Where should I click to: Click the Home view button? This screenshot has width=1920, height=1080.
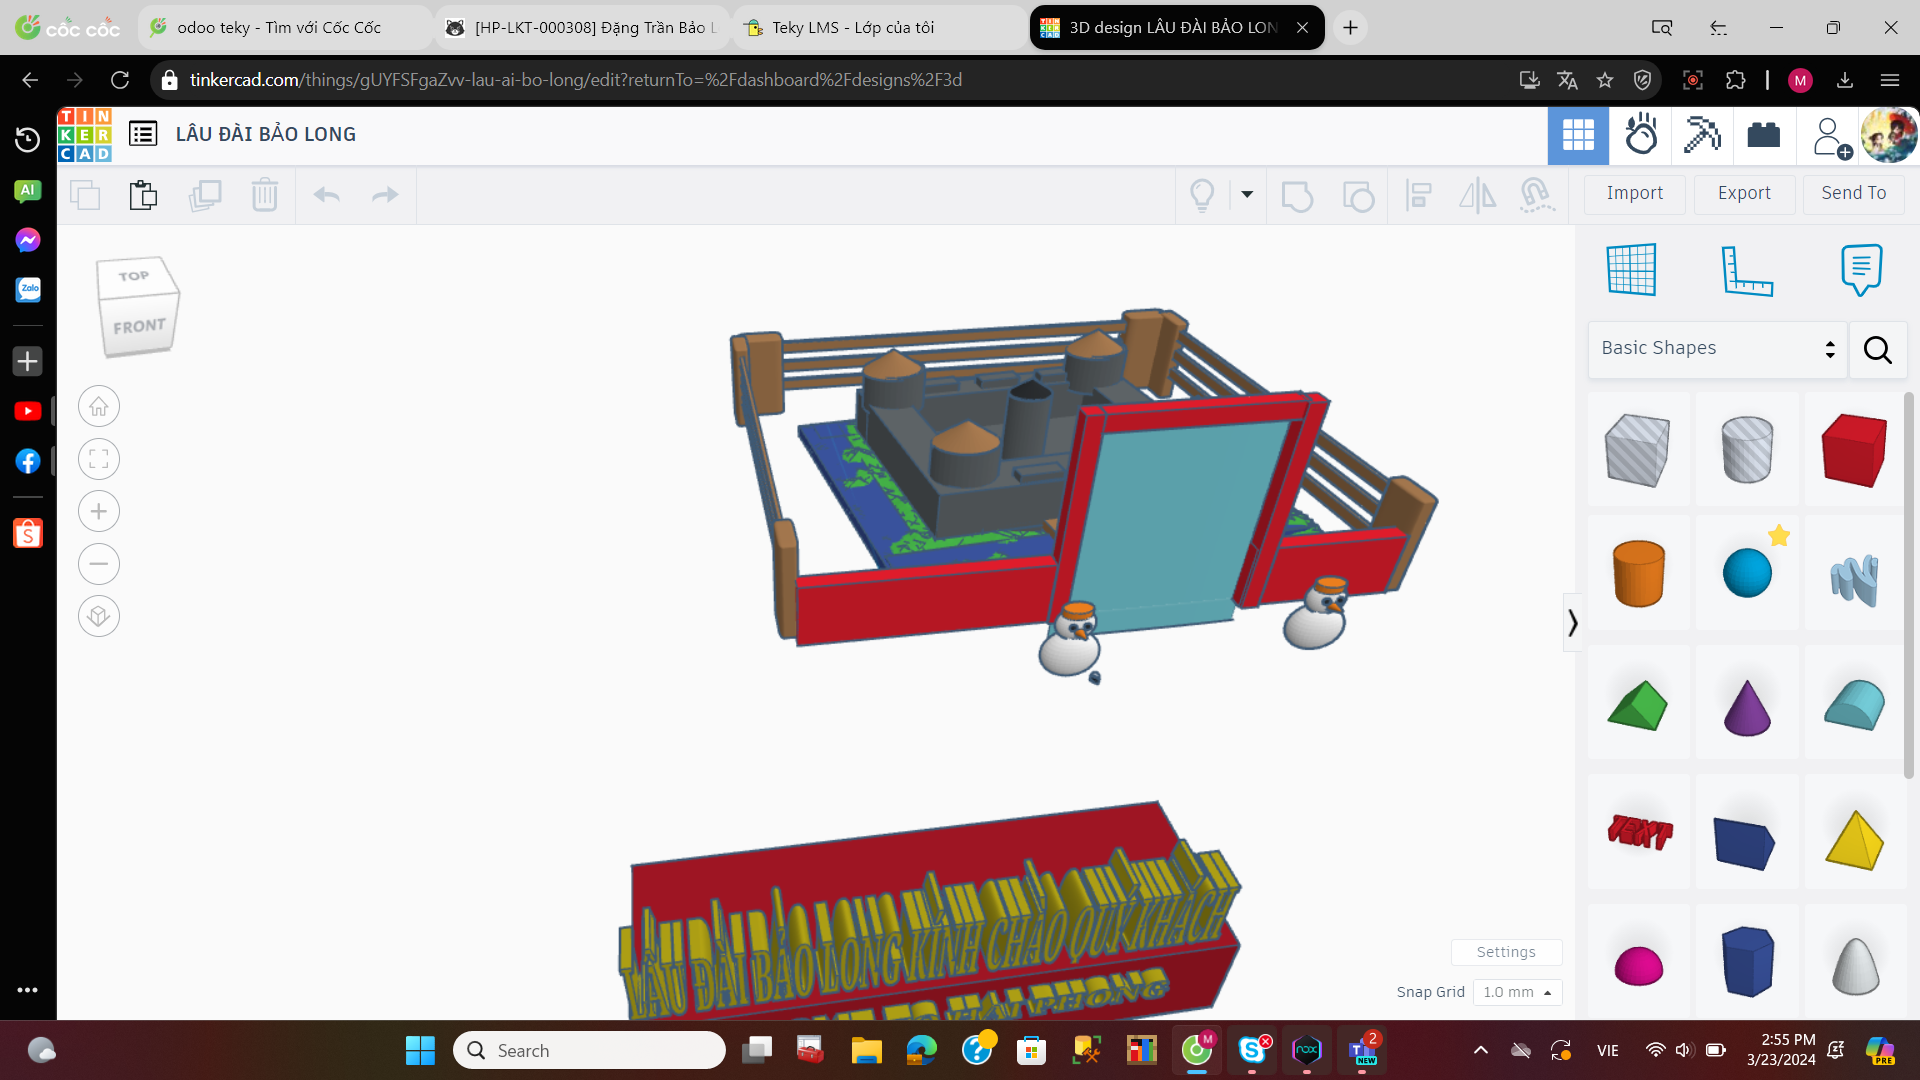point(99,407)
